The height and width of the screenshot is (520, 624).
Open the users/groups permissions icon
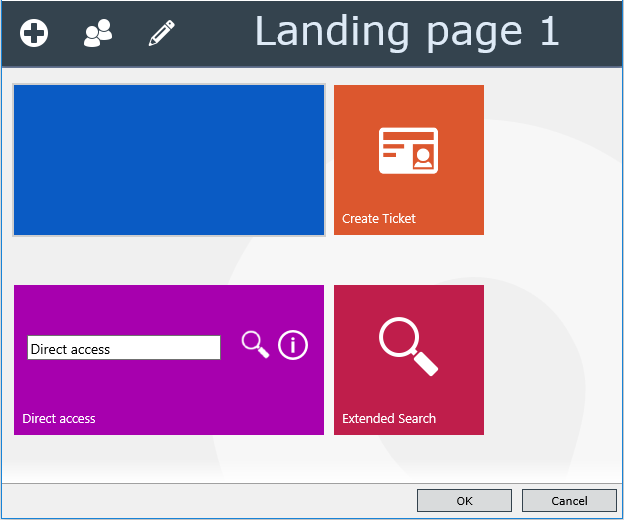[98, 33]
